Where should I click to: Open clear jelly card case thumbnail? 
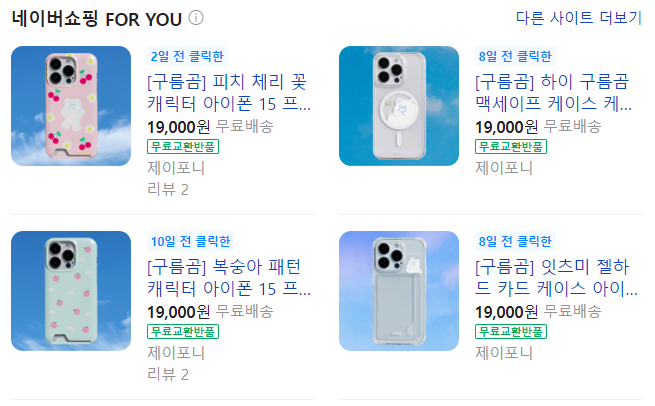pyautogui.click(x=399, y=291)
